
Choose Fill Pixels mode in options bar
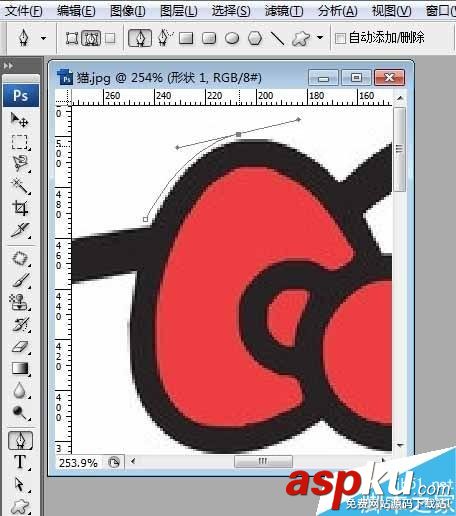tap(110, 38)
